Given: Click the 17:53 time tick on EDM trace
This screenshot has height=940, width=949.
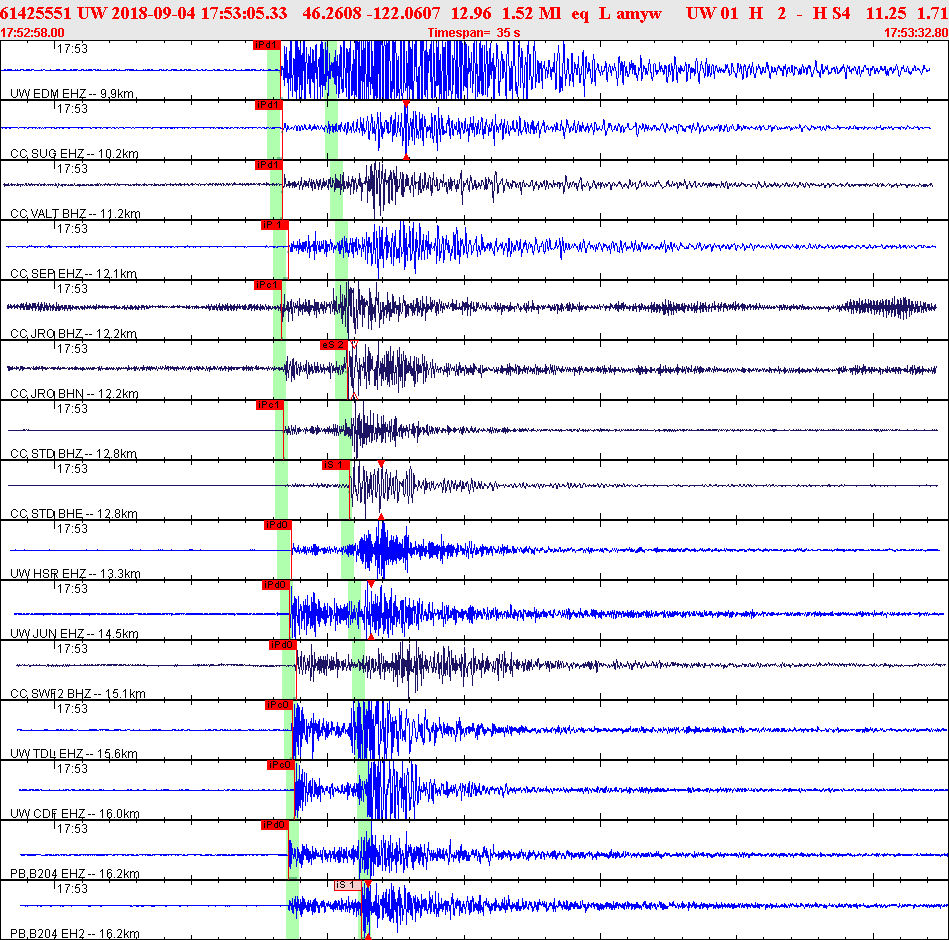Looking at the screenshot, I should pyautogui.click(x=73, y=49).
